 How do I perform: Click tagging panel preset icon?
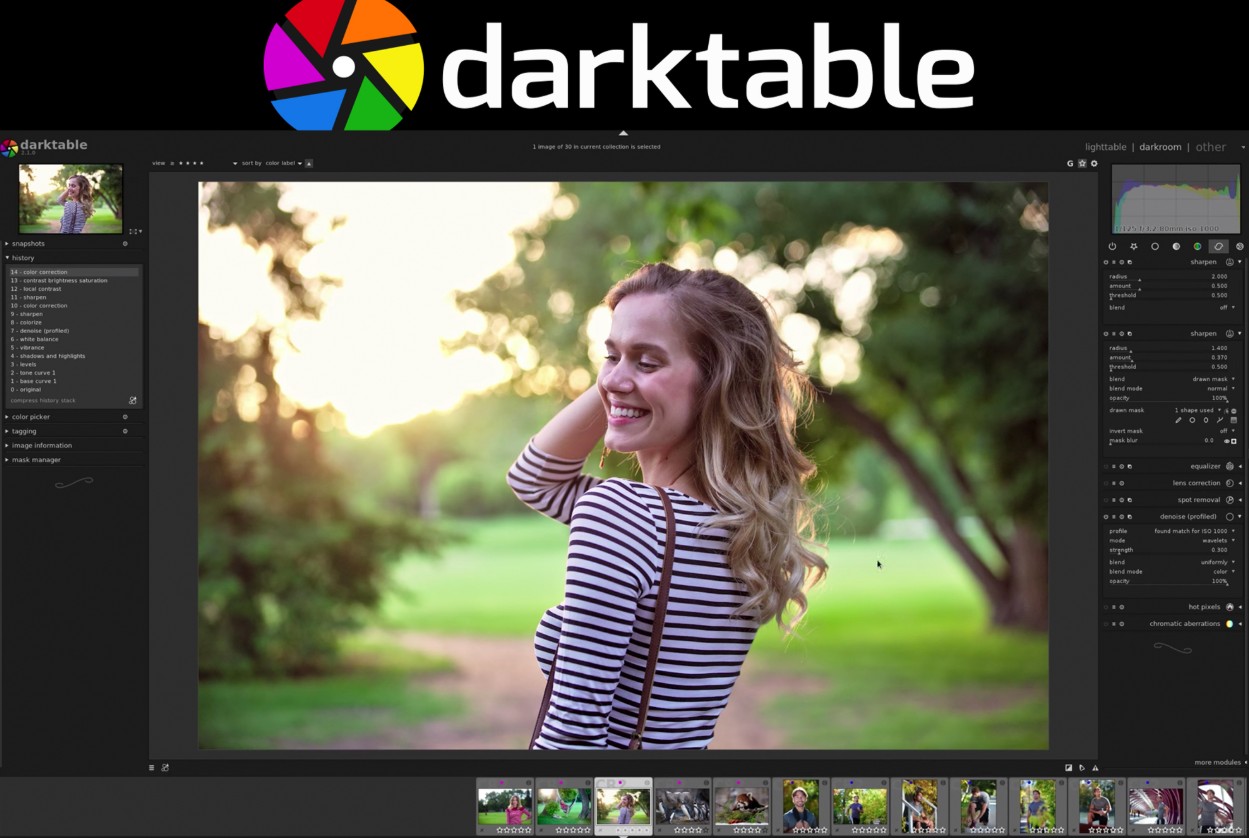[125, 431]
